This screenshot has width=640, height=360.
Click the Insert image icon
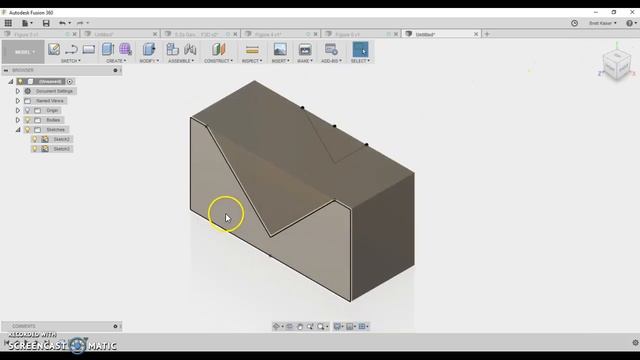pyautogui.click(x=280, y=49)
